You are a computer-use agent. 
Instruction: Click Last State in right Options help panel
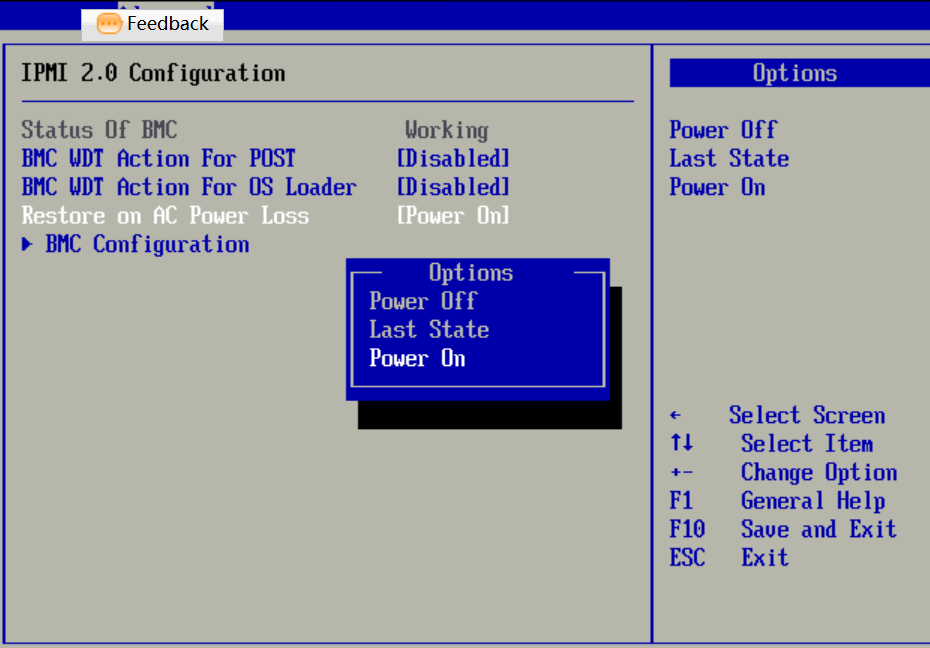(729, 159)
